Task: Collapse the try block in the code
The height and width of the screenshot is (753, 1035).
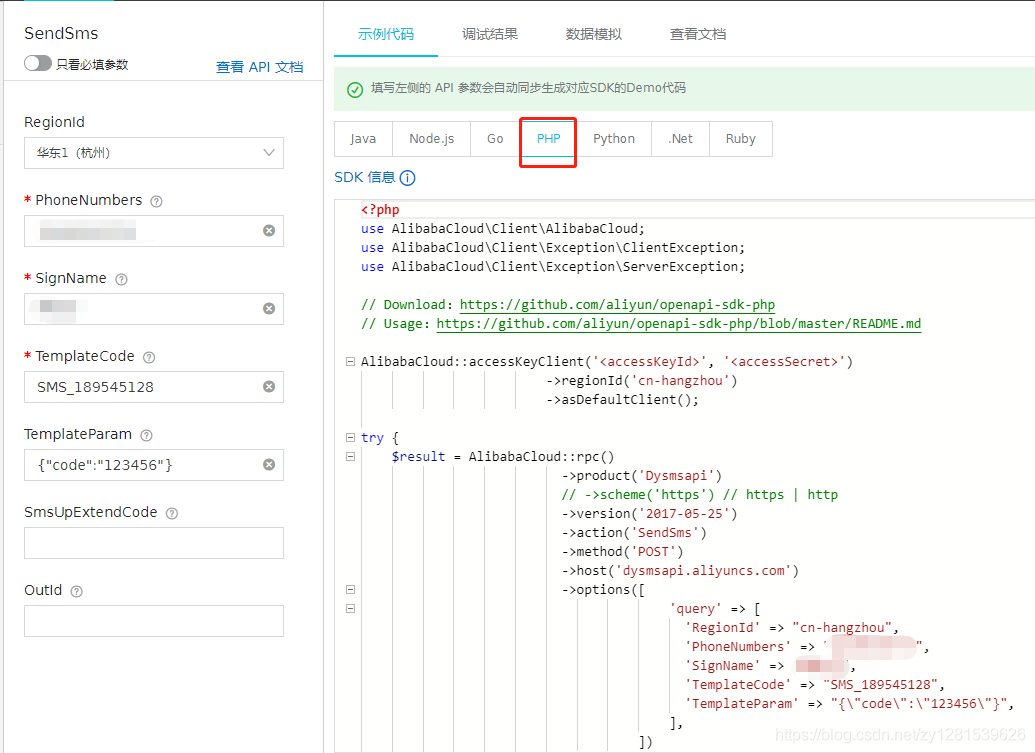Action: click(x=350, y=438)
